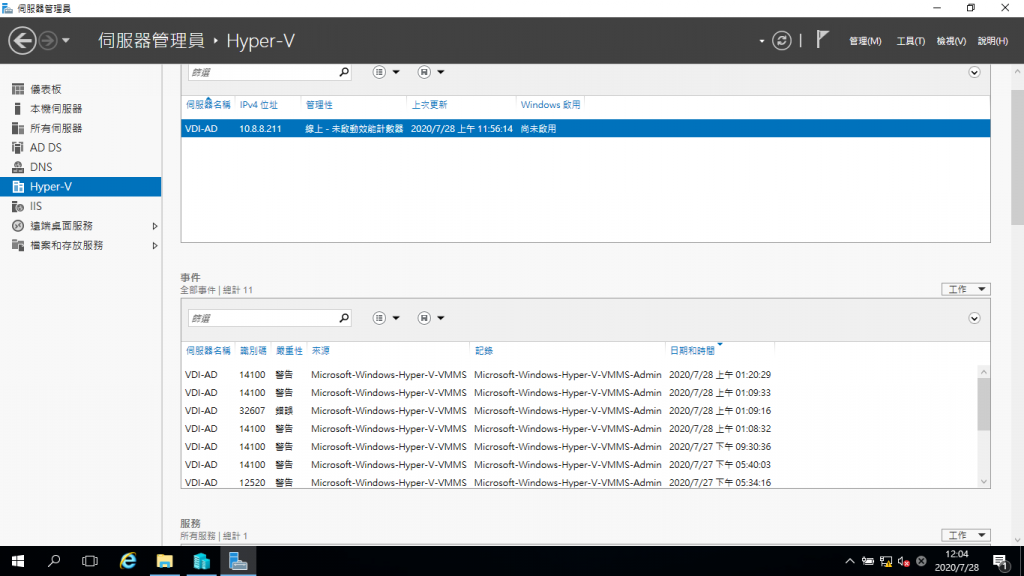Open the notifications flag
This screenshot has height=576, width=1024.
coord(822,40)
